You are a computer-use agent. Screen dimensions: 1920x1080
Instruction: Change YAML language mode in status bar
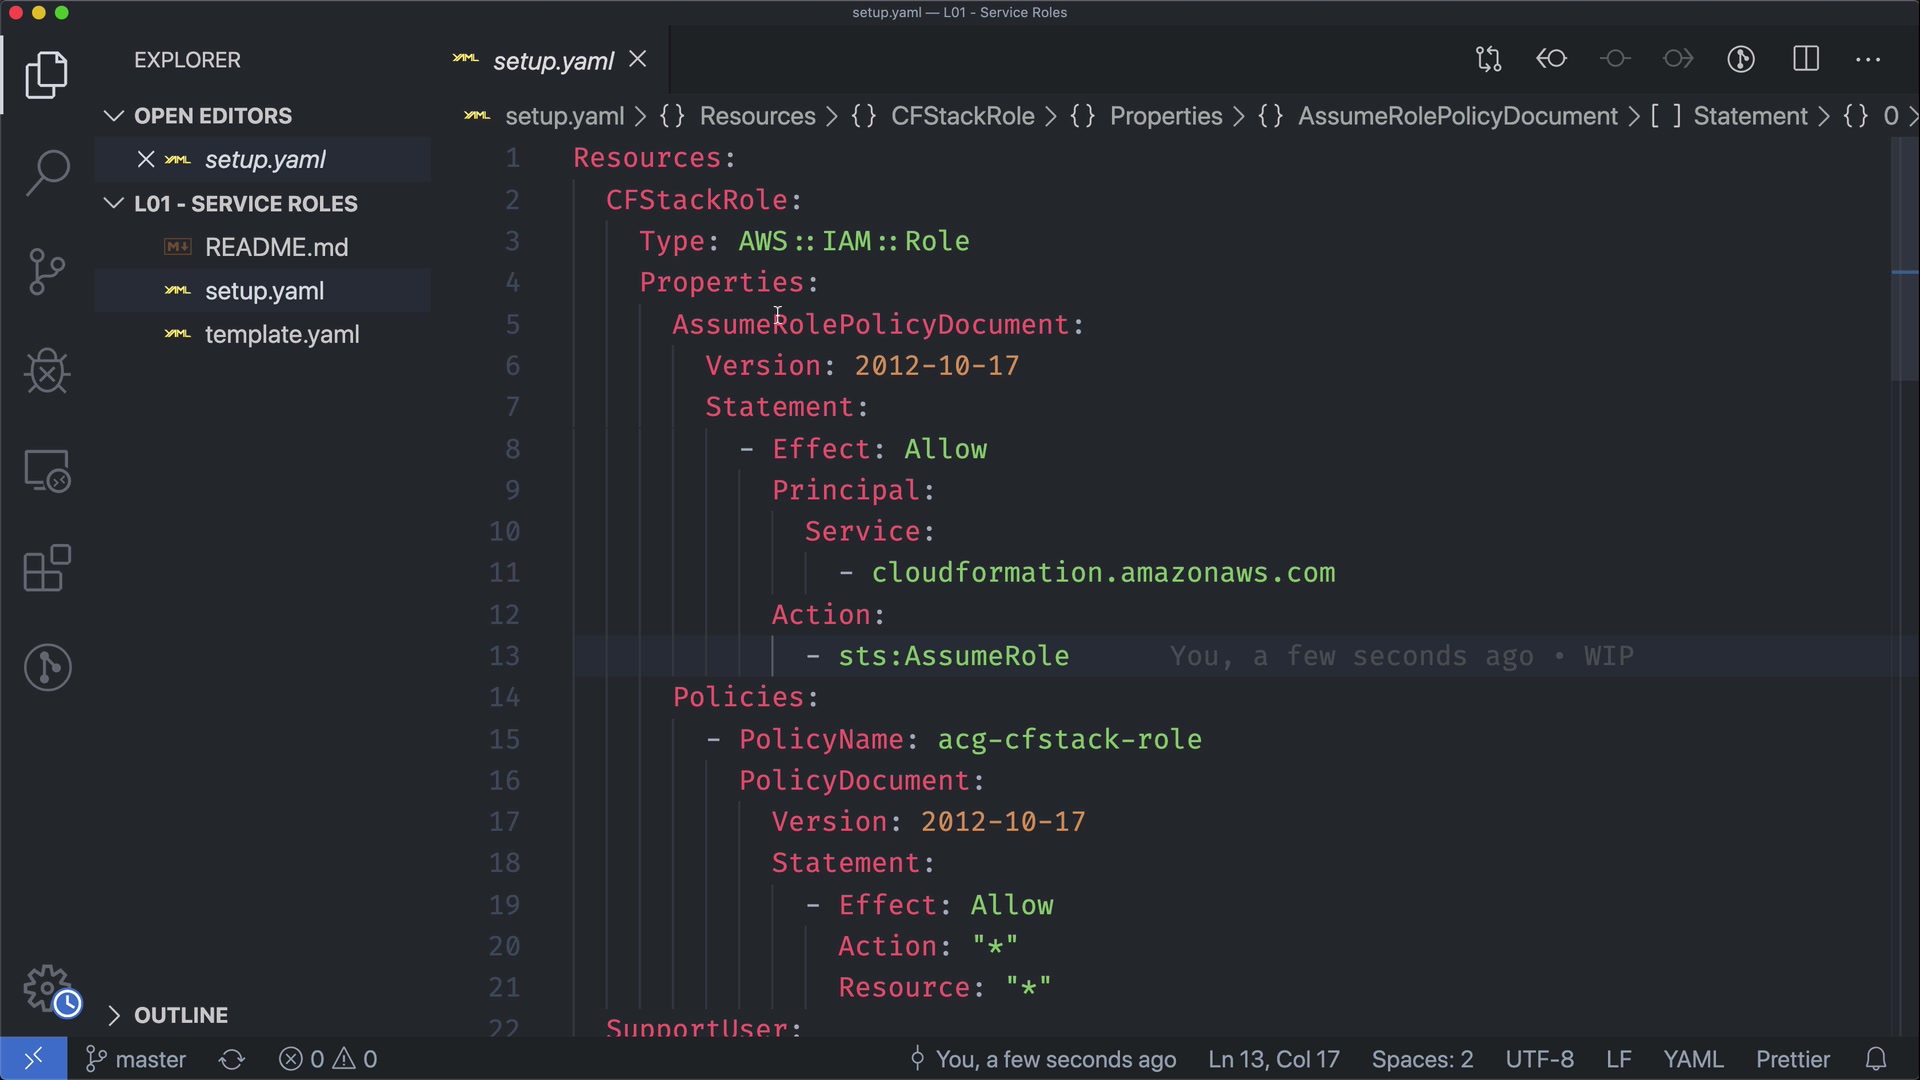(1692, 1059)
